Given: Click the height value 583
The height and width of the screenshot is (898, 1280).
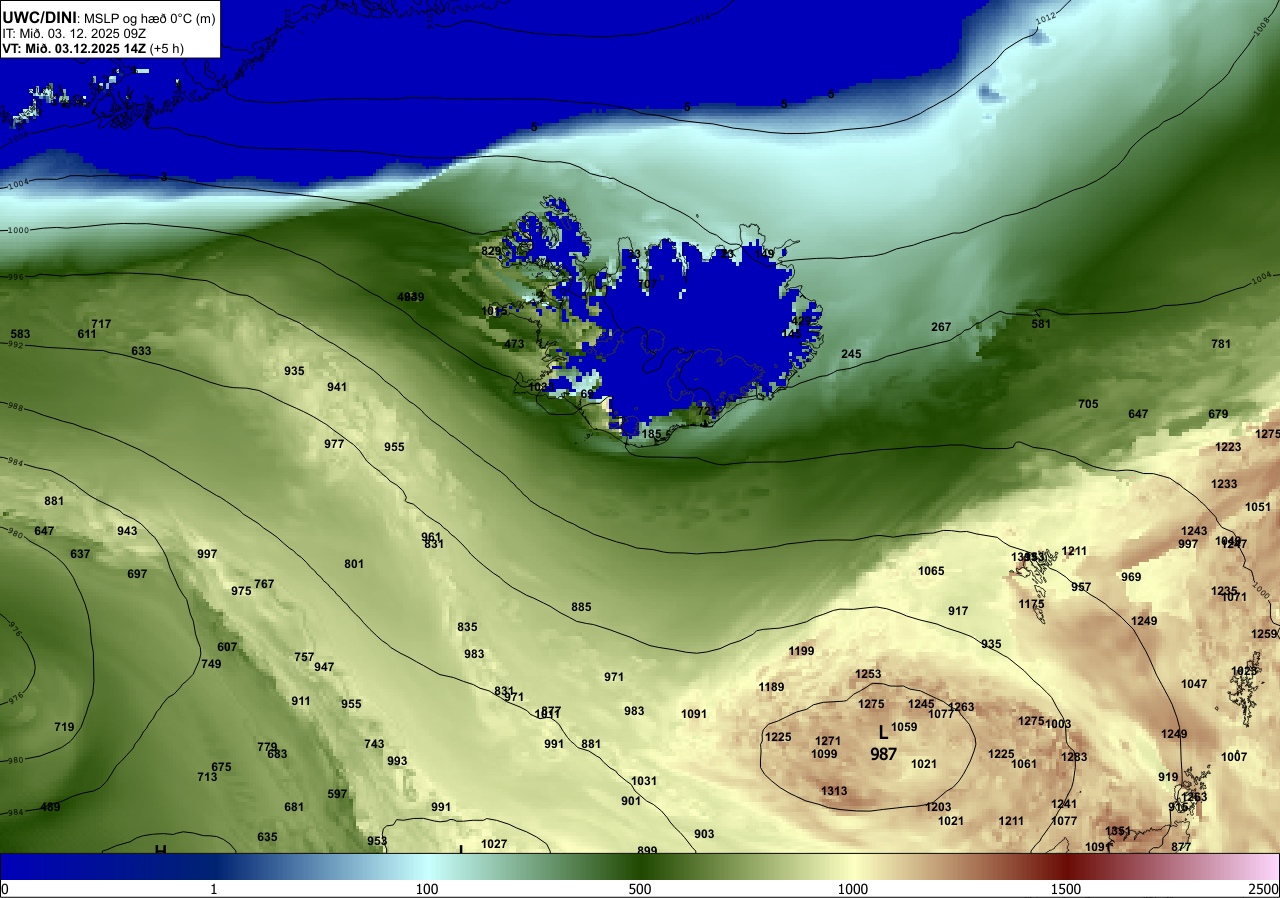Looking at the screenshot, I should click(x=20, y=334).
